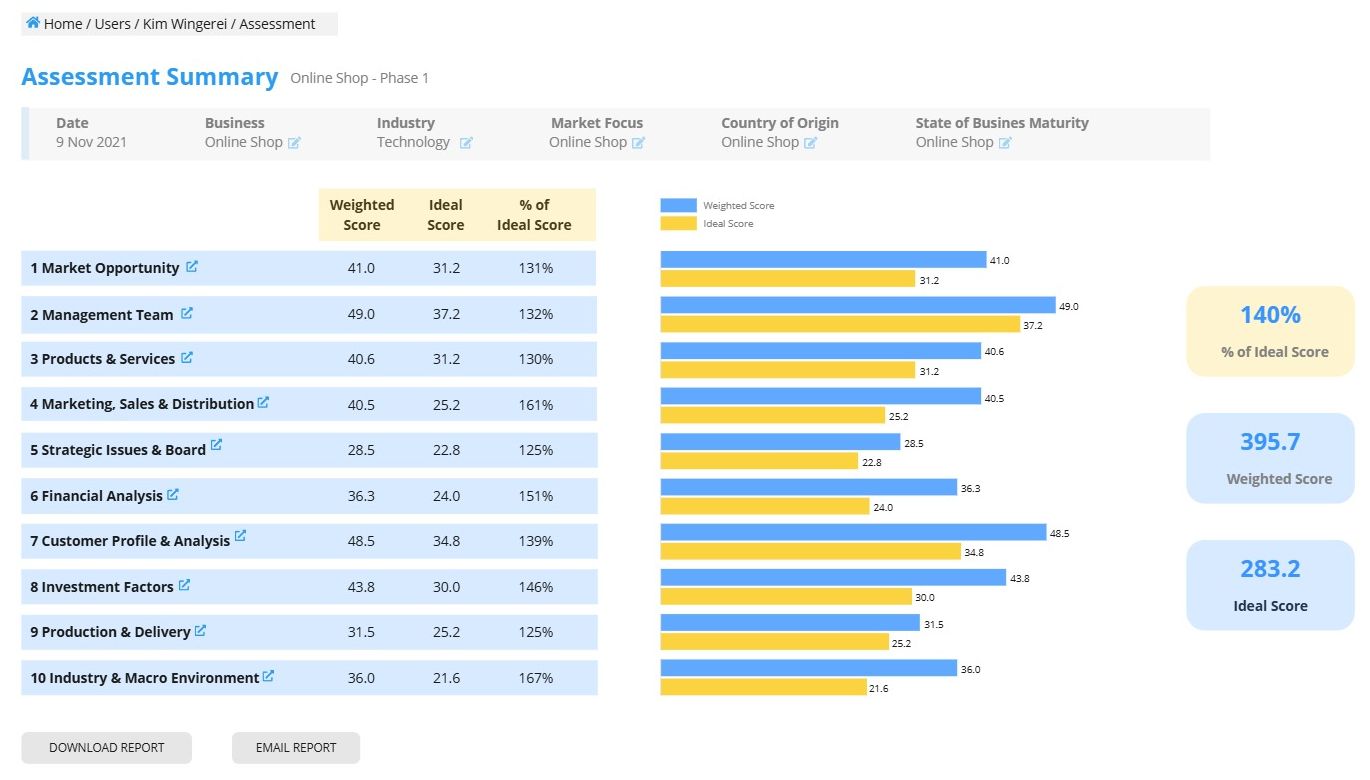Open Market Opportunity details link icon
The width and height of the screenshot is (1370, 780).
point(192,267)
